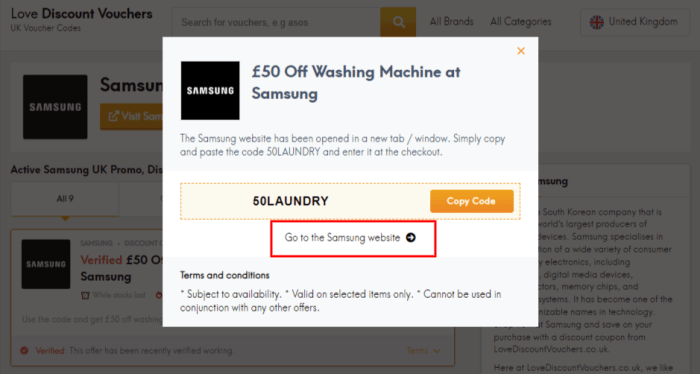The height and width of the screenshot is (374, 700).
Task: Go to the Samsung website link
Action: [350, 237]
